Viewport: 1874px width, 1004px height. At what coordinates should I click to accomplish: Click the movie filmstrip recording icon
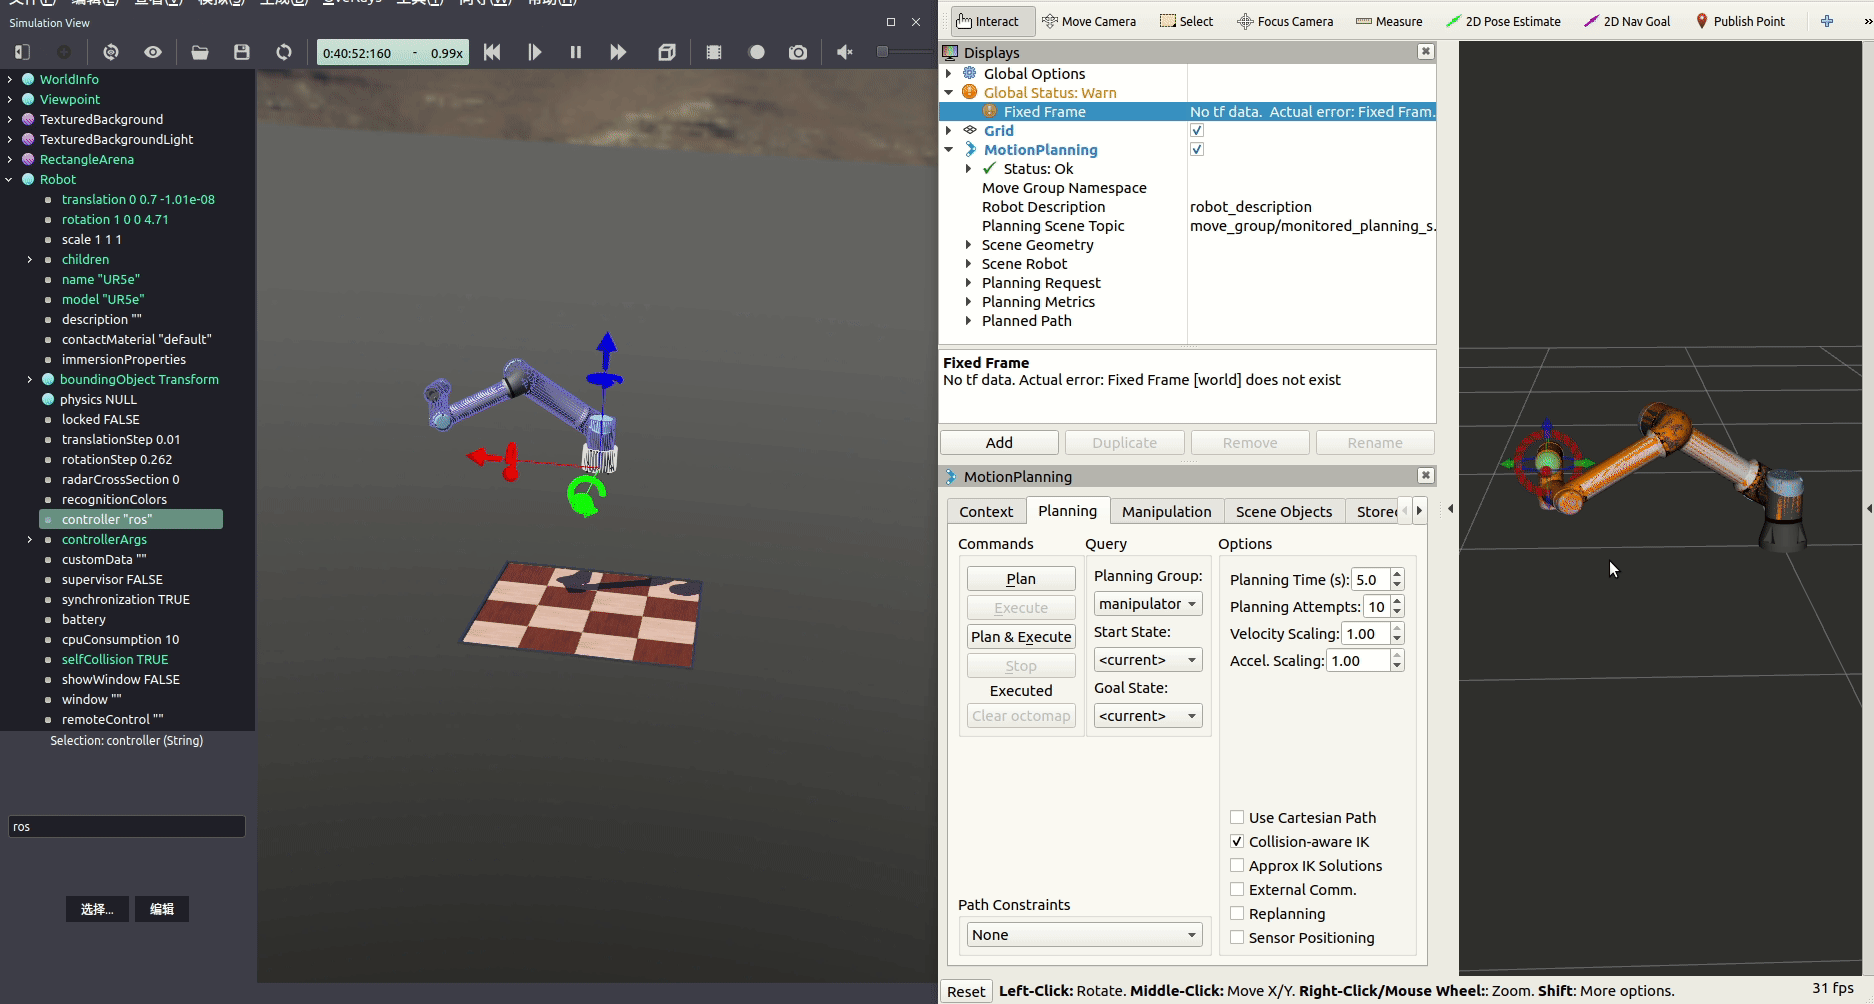point(714,52)
